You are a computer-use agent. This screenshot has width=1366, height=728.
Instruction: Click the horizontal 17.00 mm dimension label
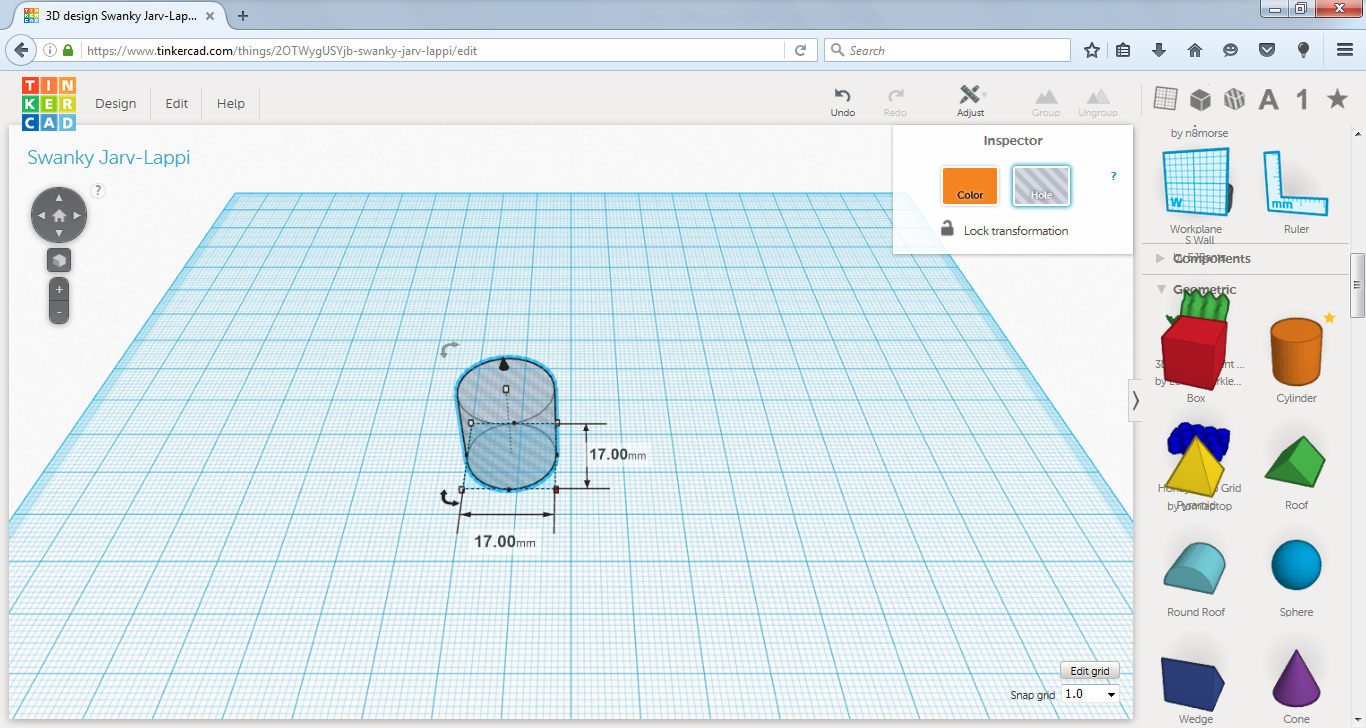coord(504,542)
